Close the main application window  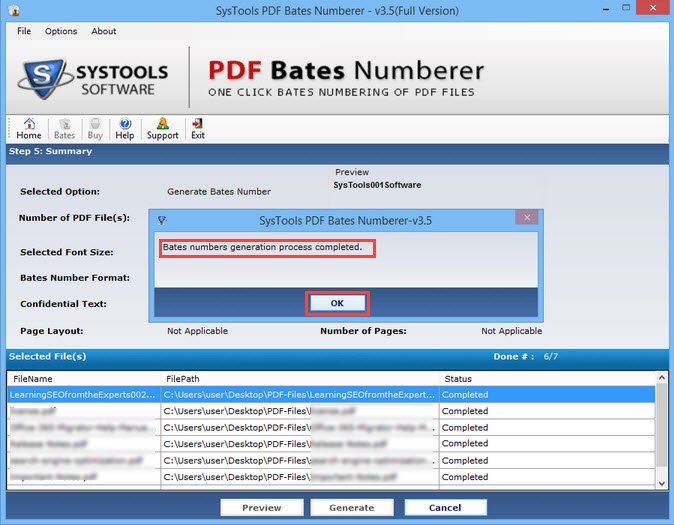coord(653,8)
